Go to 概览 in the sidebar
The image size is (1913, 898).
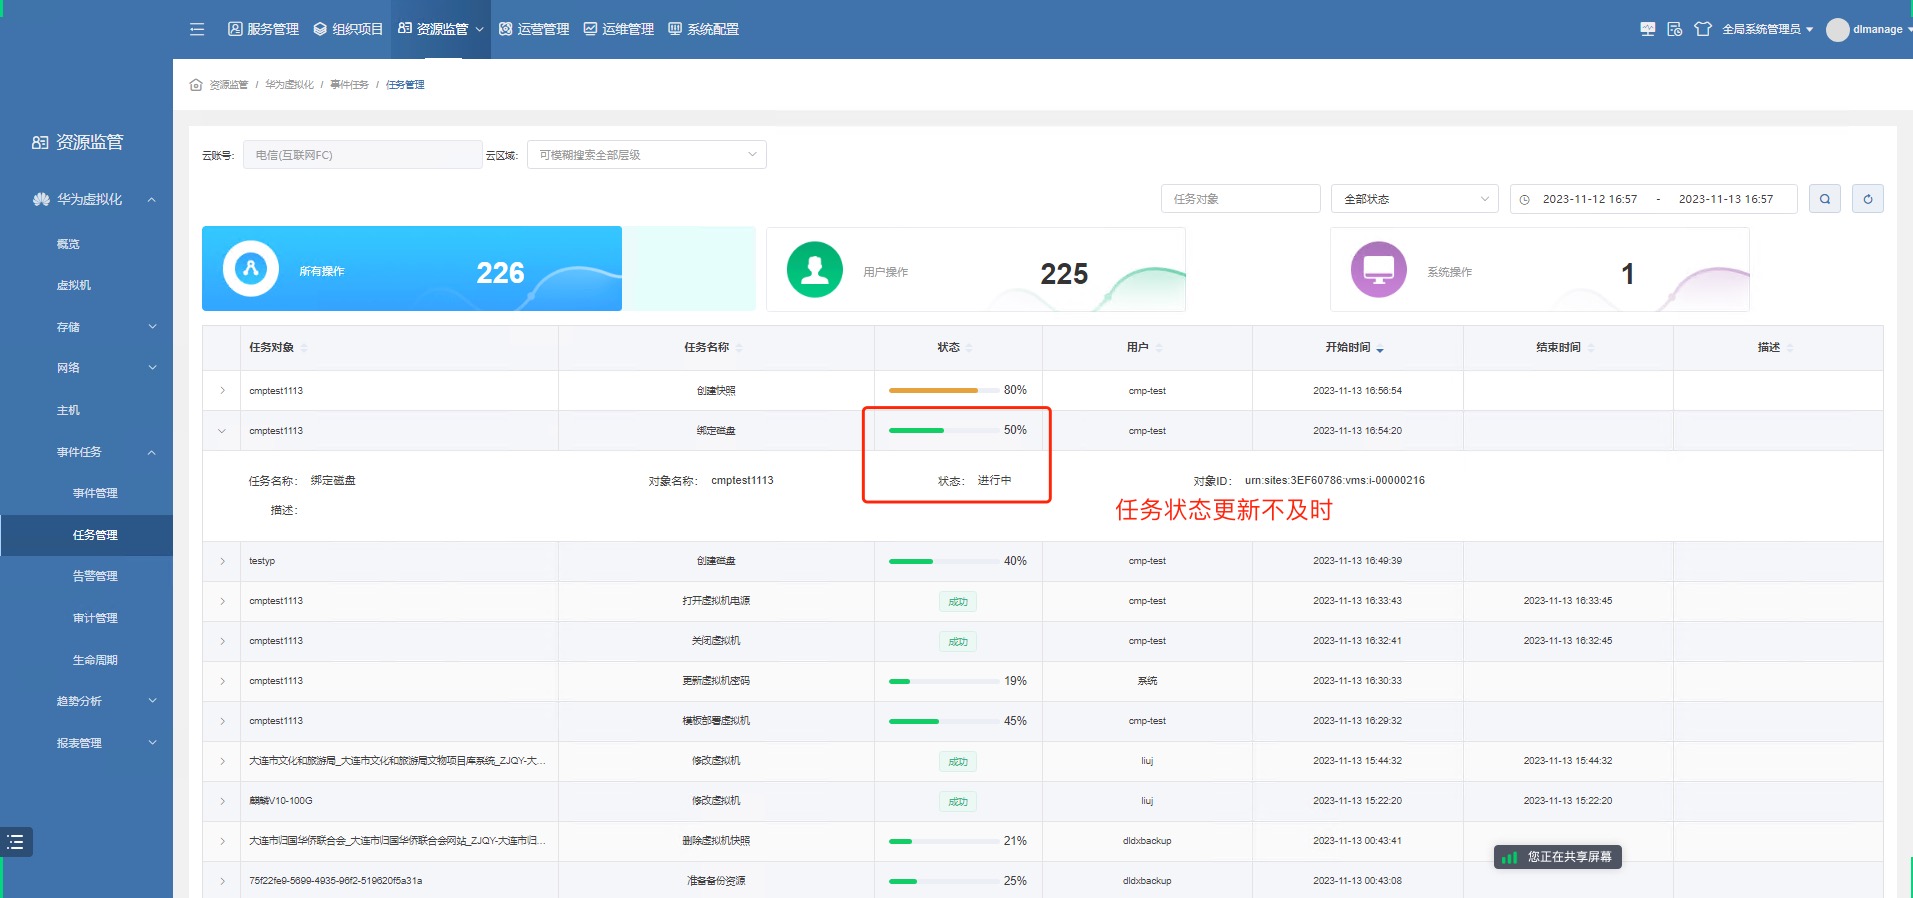[68, 244]
